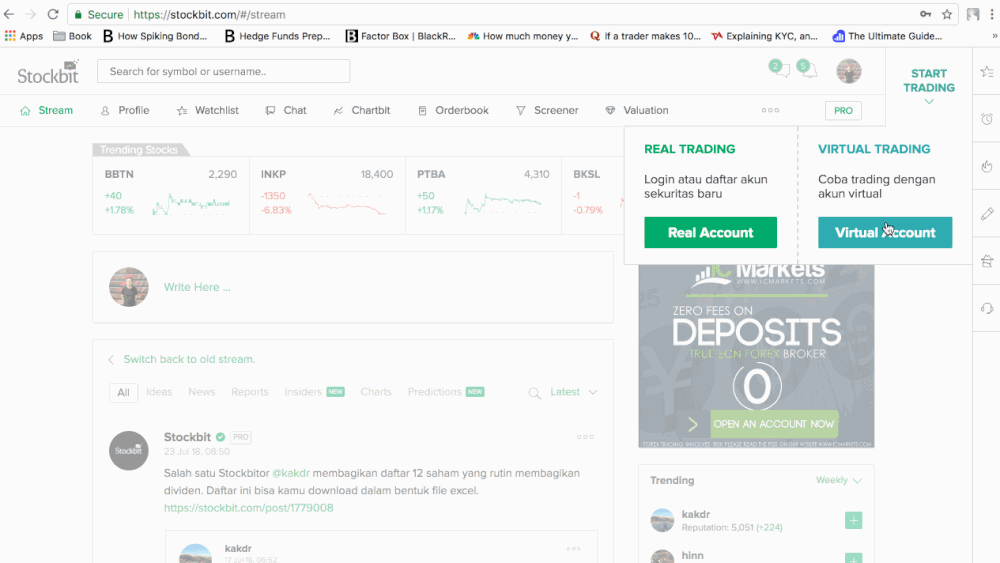Open more navigation dots beside Valuation
This screenshot has width=1000, height=563.
click(x=770, y=110)
